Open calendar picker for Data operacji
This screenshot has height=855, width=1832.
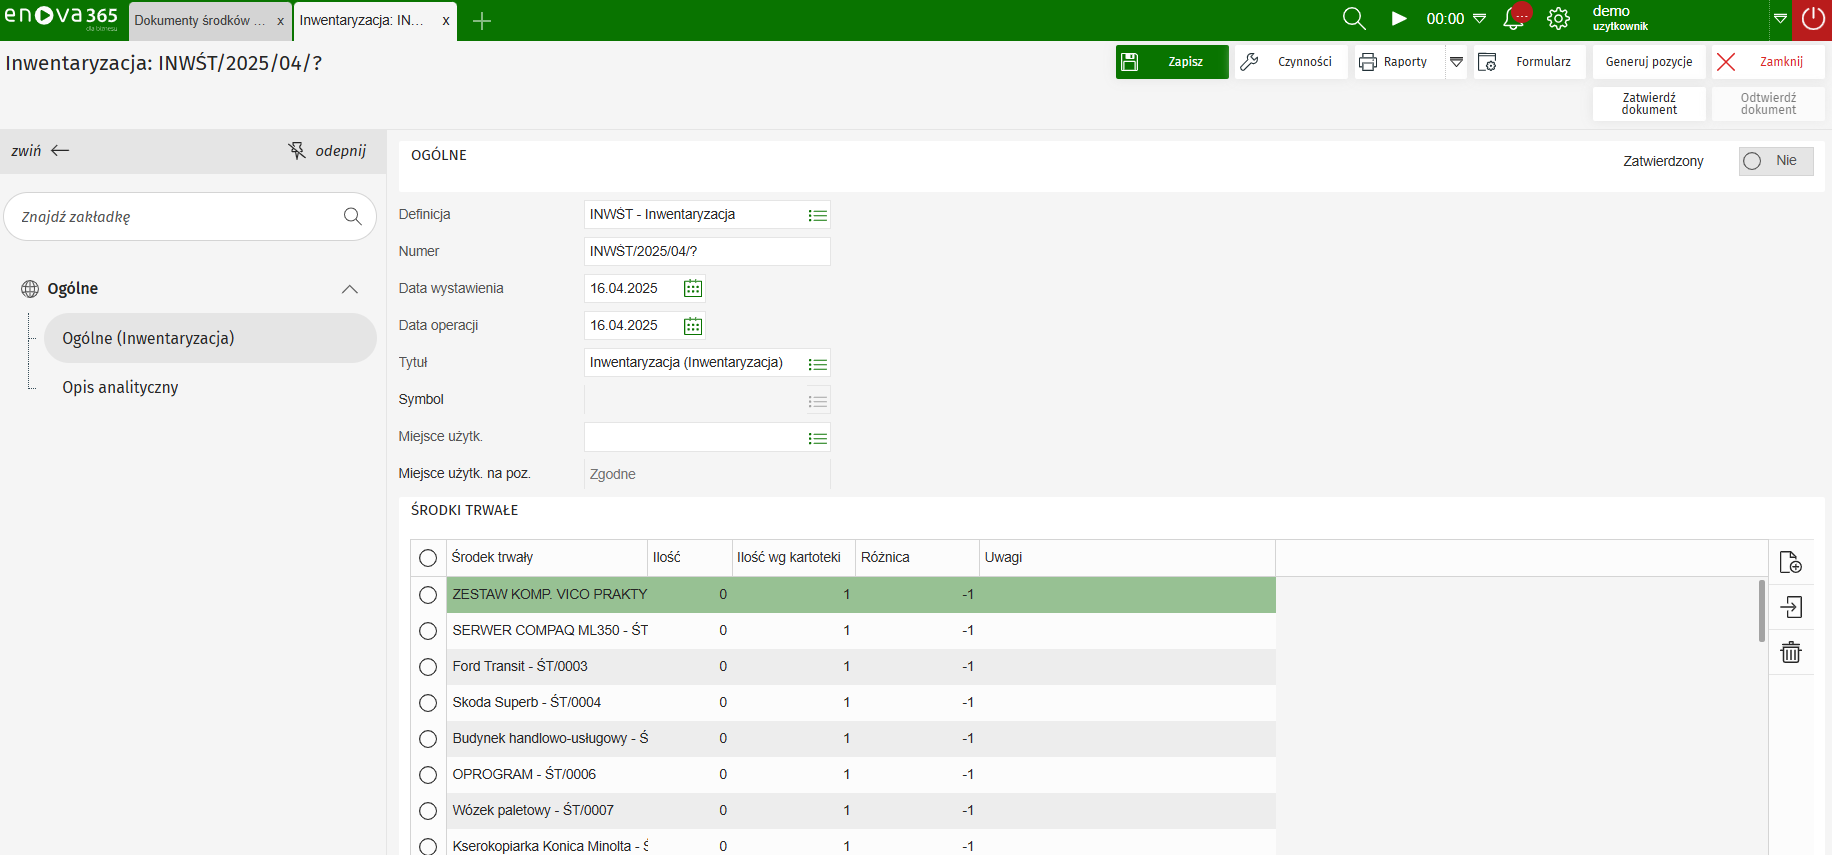[693, 326]
